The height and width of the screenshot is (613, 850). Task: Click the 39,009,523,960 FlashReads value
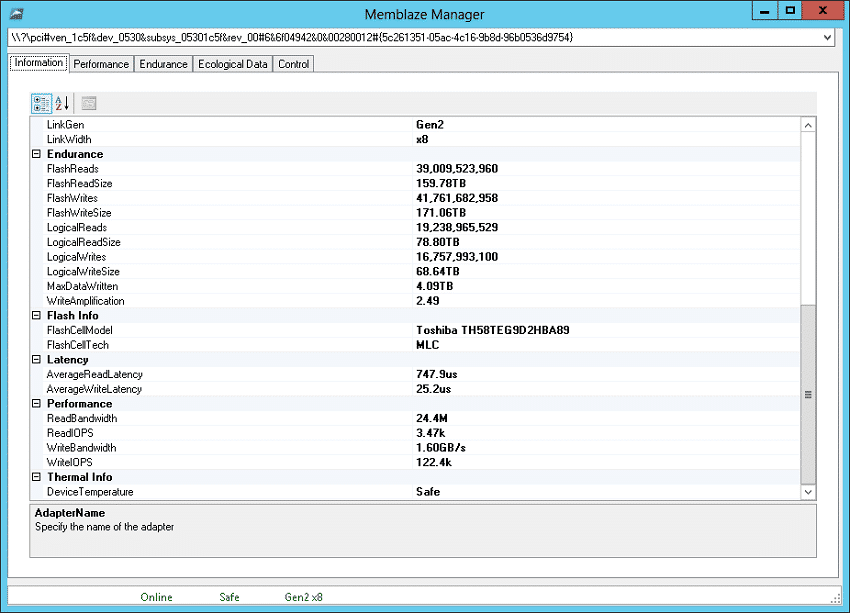point(457,169)
